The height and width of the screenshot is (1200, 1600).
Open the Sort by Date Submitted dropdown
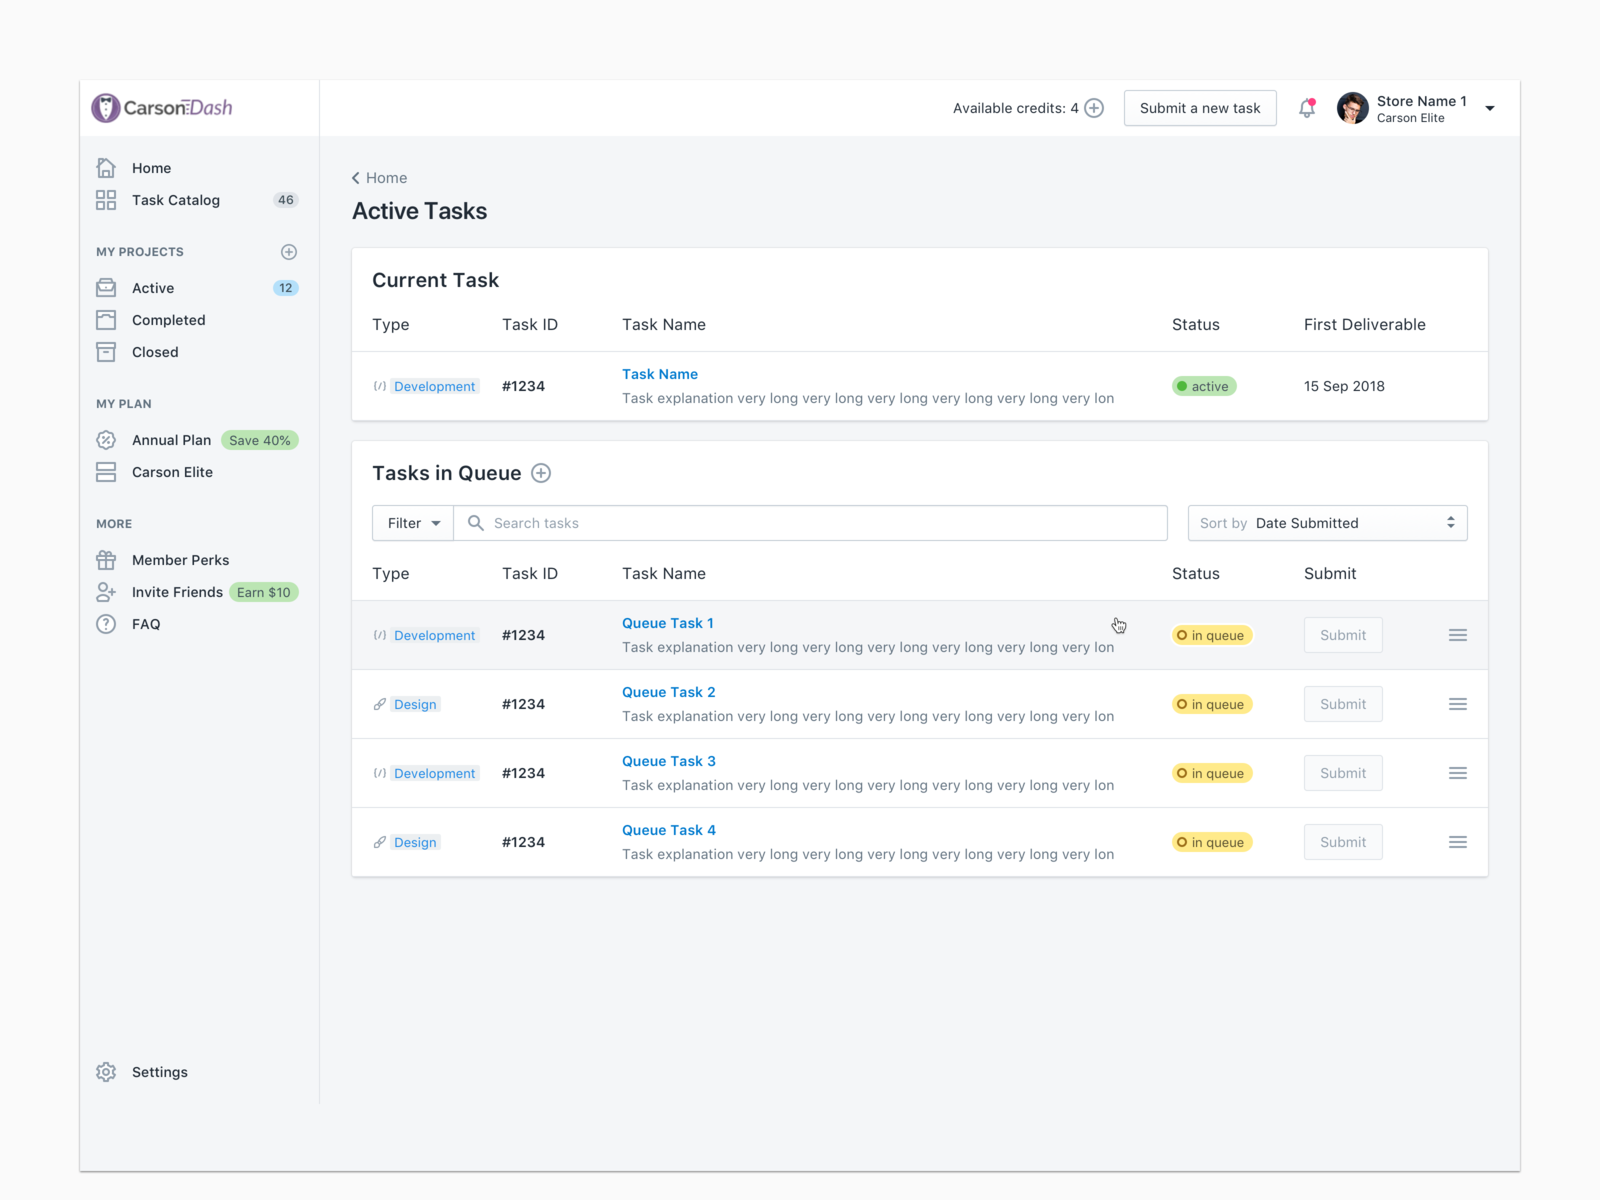[x=1327, y=523]
